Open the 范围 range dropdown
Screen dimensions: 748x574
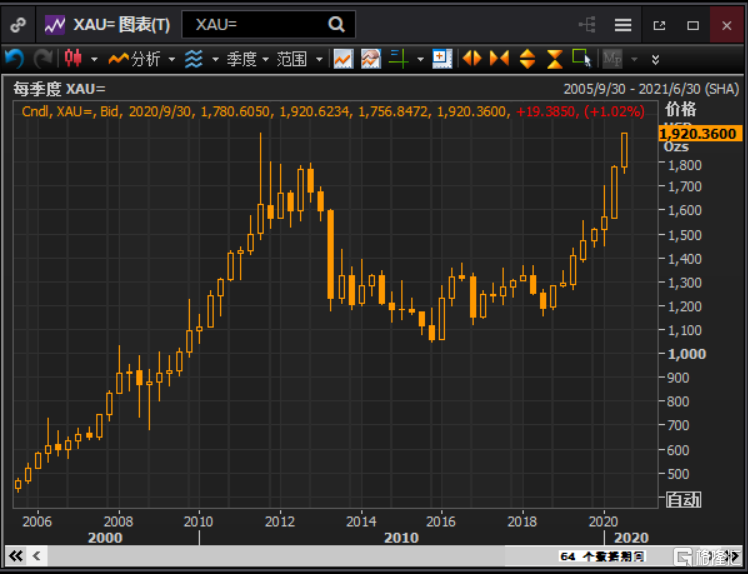[x=299, y=59]
